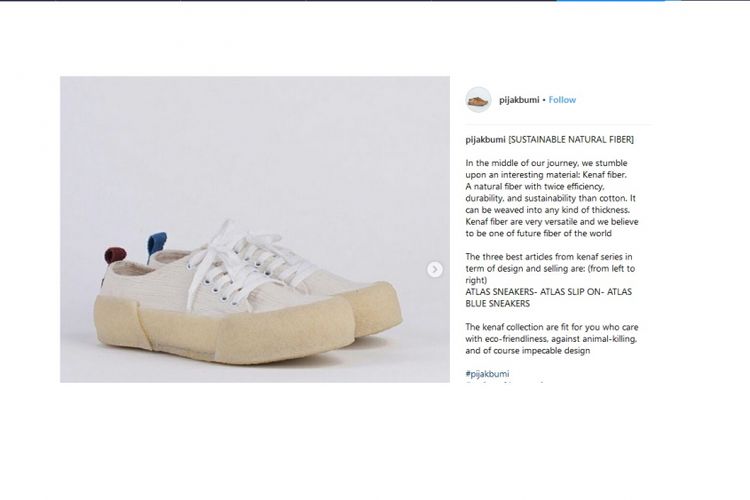This screenshot has width=750, height=500.
Task: Follow the pijakbumi account
Action: [562, 100]
